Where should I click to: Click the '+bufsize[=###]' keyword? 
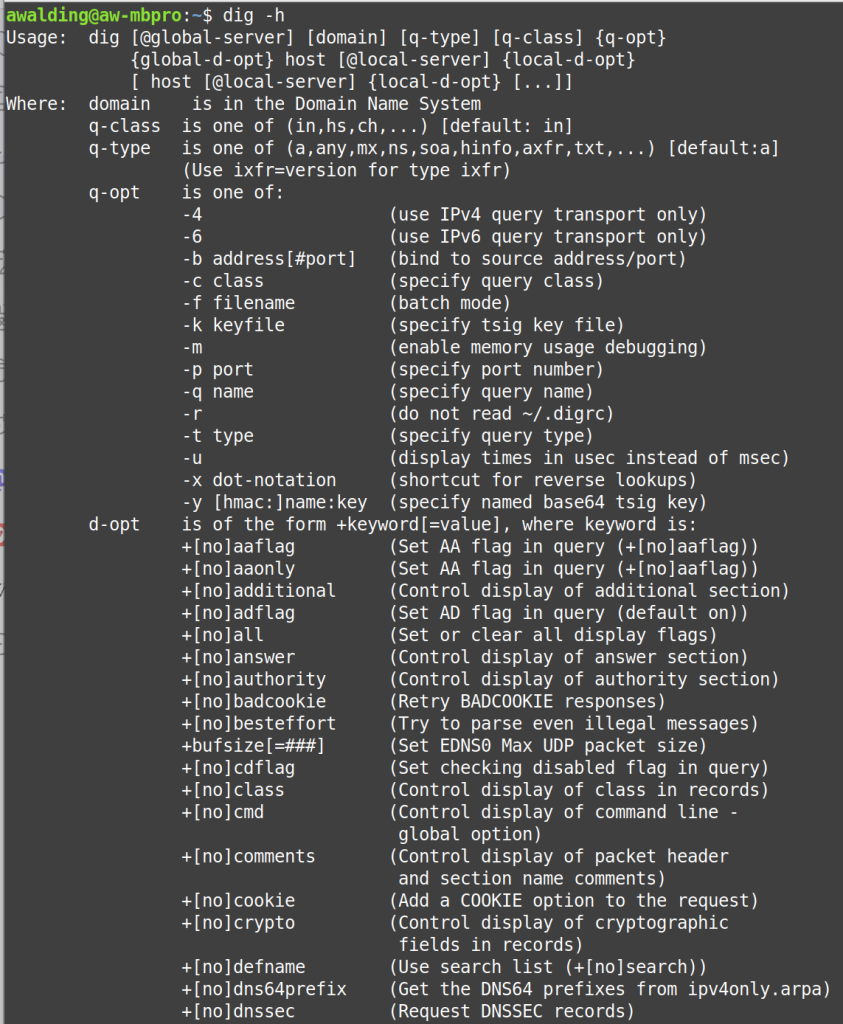tap(253, 746)
